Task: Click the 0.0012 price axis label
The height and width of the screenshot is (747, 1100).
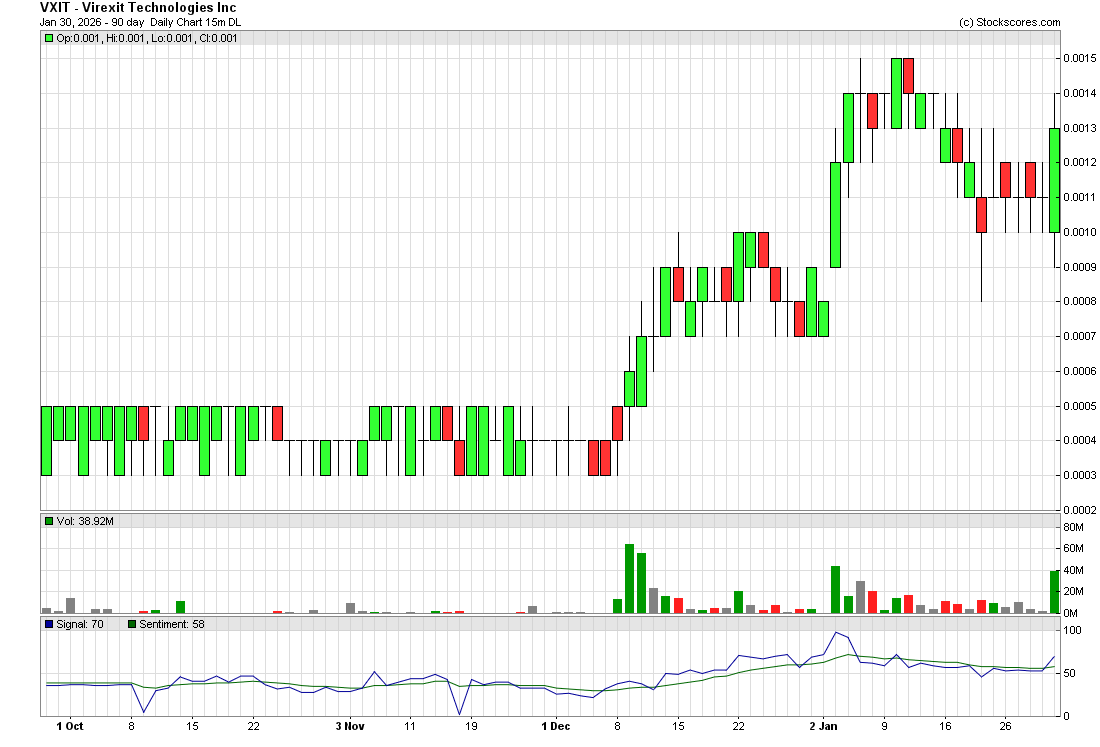Action: 1080,163
